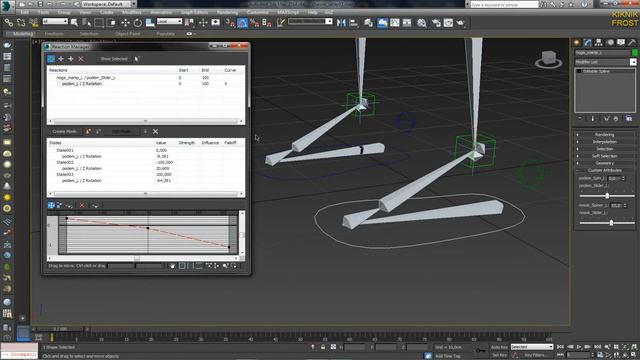Open the Material Editor
Viewport: 640px width, 360px height.
[422, 23]
